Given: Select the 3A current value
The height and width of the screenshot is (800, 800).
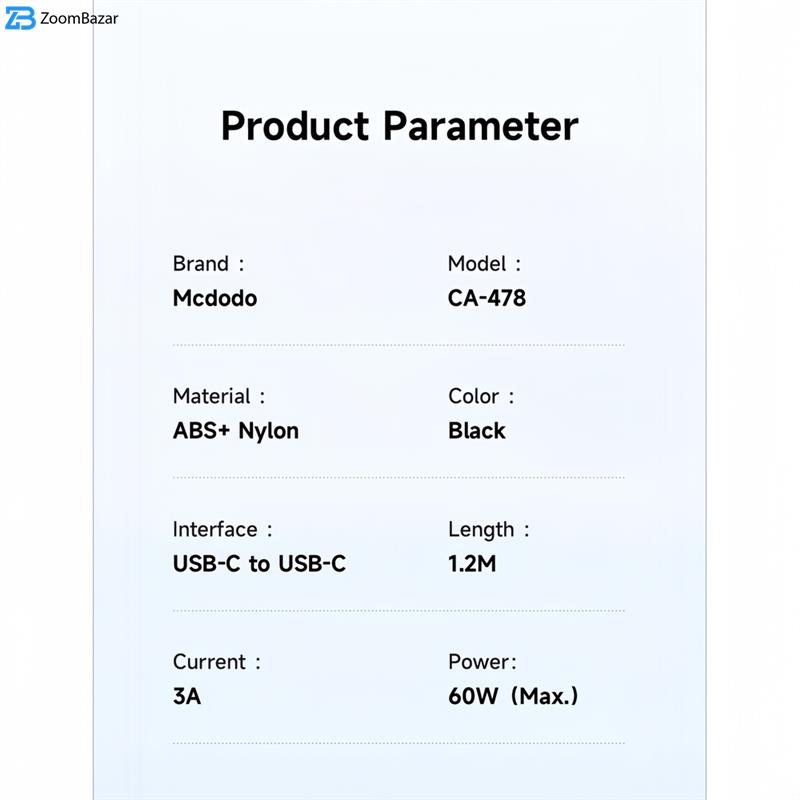Looking at the screenshot, I should tap(187, 696).
